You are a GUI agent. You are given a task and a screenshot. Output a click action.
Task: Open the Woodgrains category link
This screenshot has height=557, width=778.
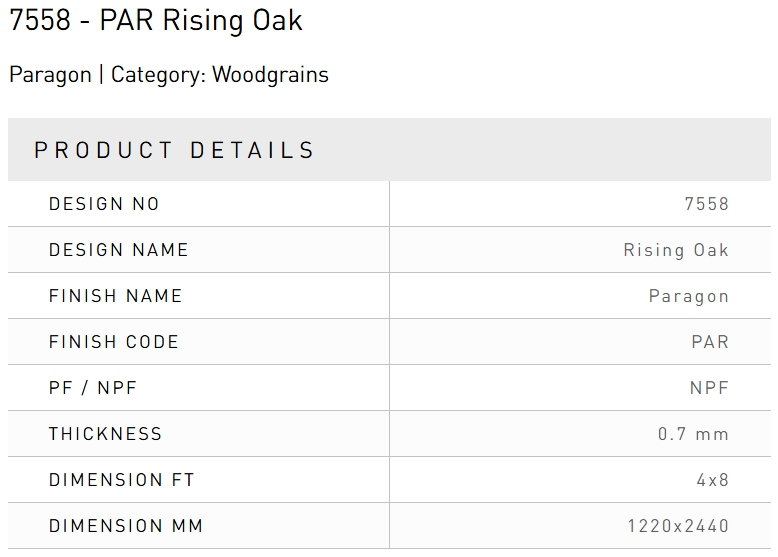(270, 74)
